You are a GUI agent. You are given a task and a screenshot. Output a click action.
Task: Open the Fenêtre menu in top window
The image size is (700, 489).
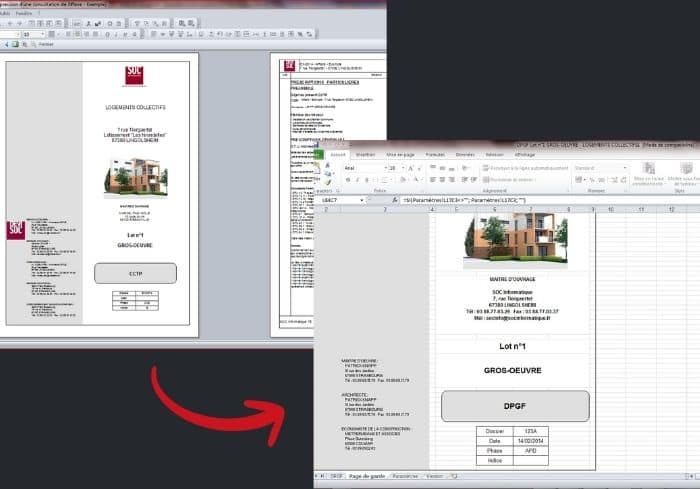tap(24, 13)
